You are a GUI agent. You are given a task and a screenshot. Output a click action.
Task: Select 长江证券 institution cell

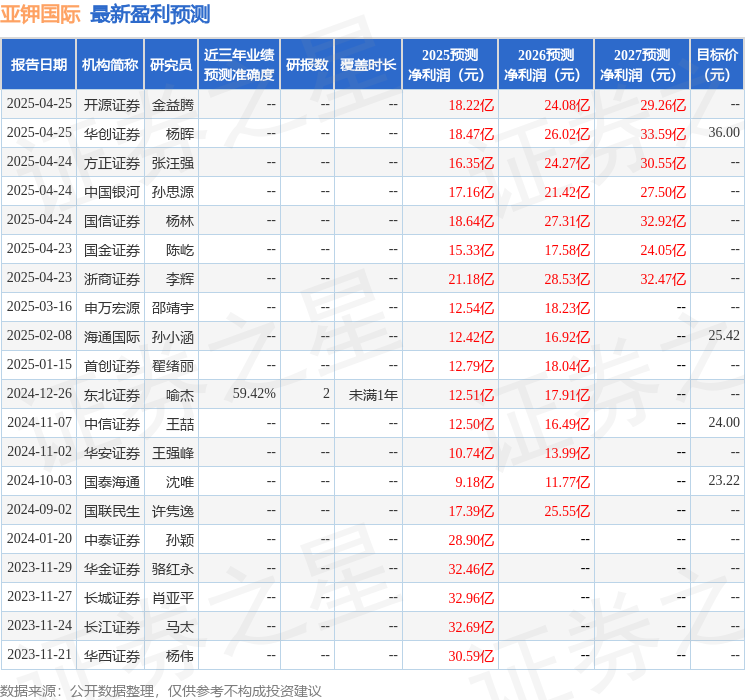click(x=112, y=626)
